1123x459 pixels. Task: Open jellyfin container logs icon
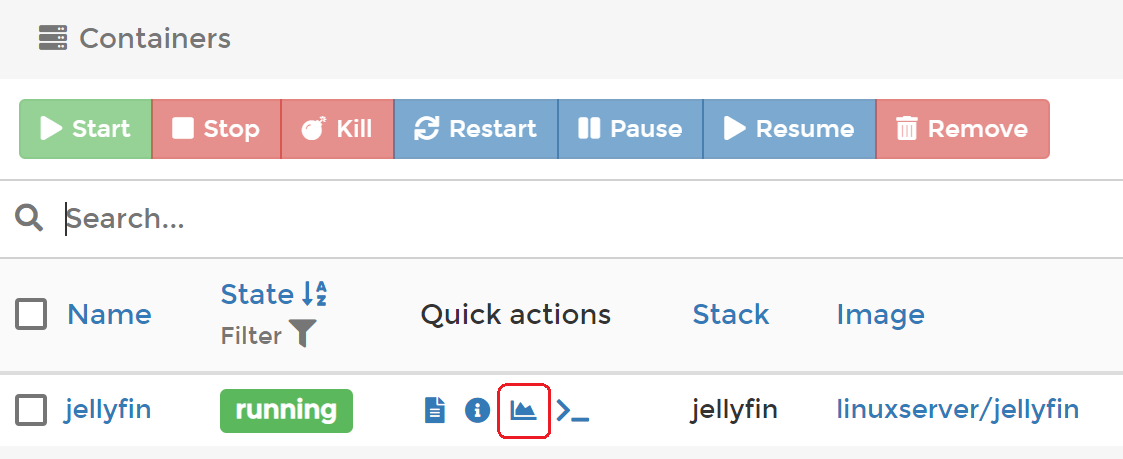434,410
